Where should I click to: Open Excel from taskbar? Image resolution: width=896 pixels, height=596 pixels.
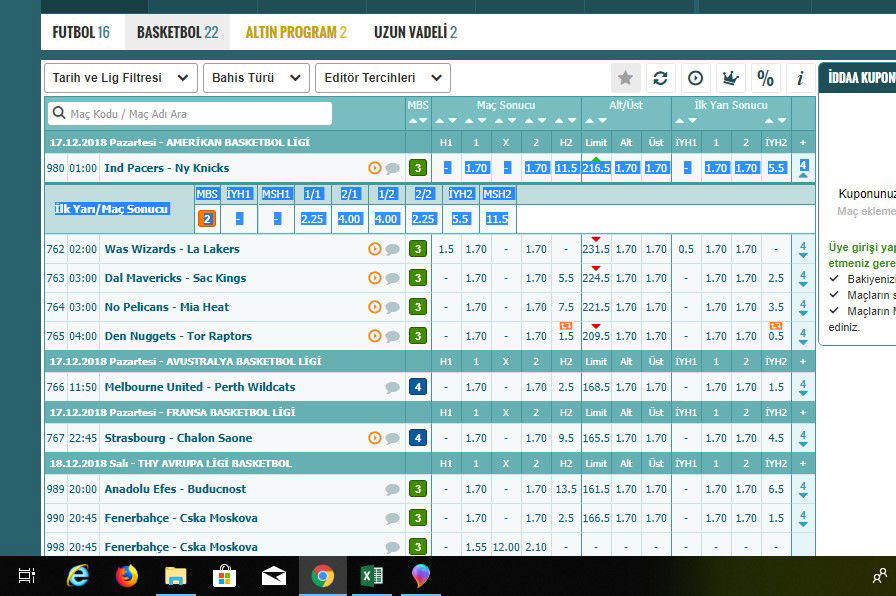click(x=372, y=576)
